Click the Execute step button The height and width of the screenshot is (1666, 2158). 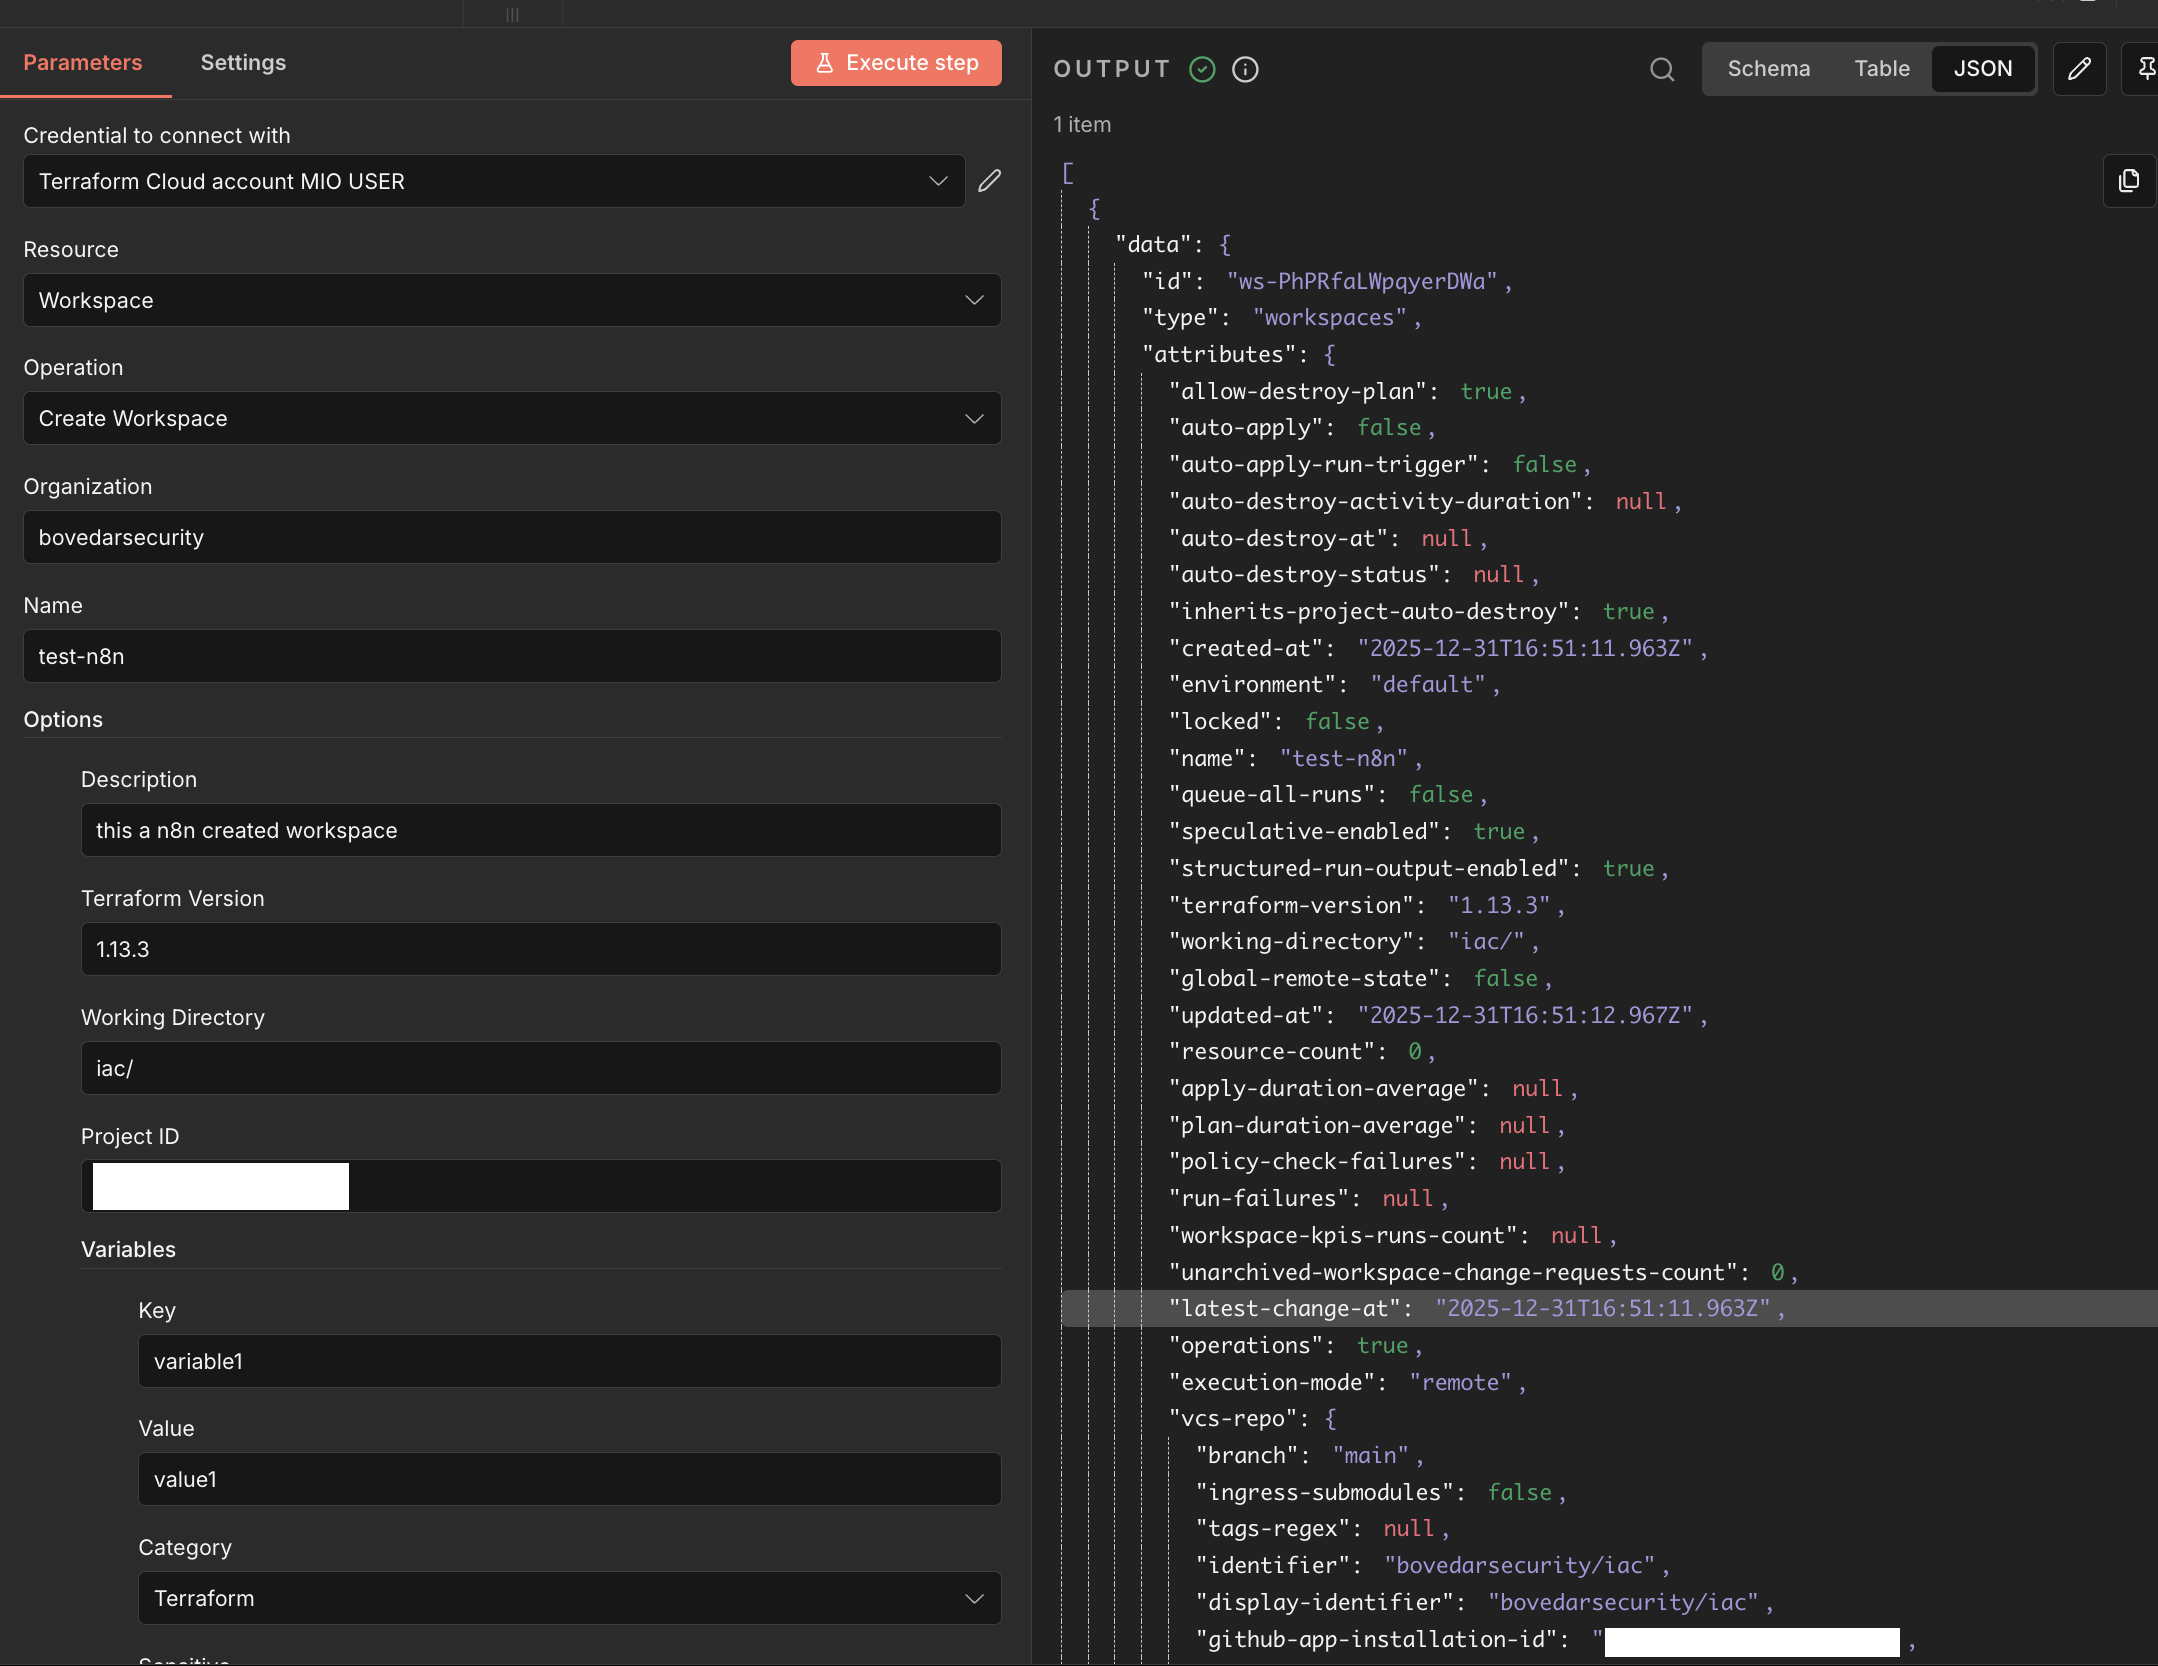(896, 63)
